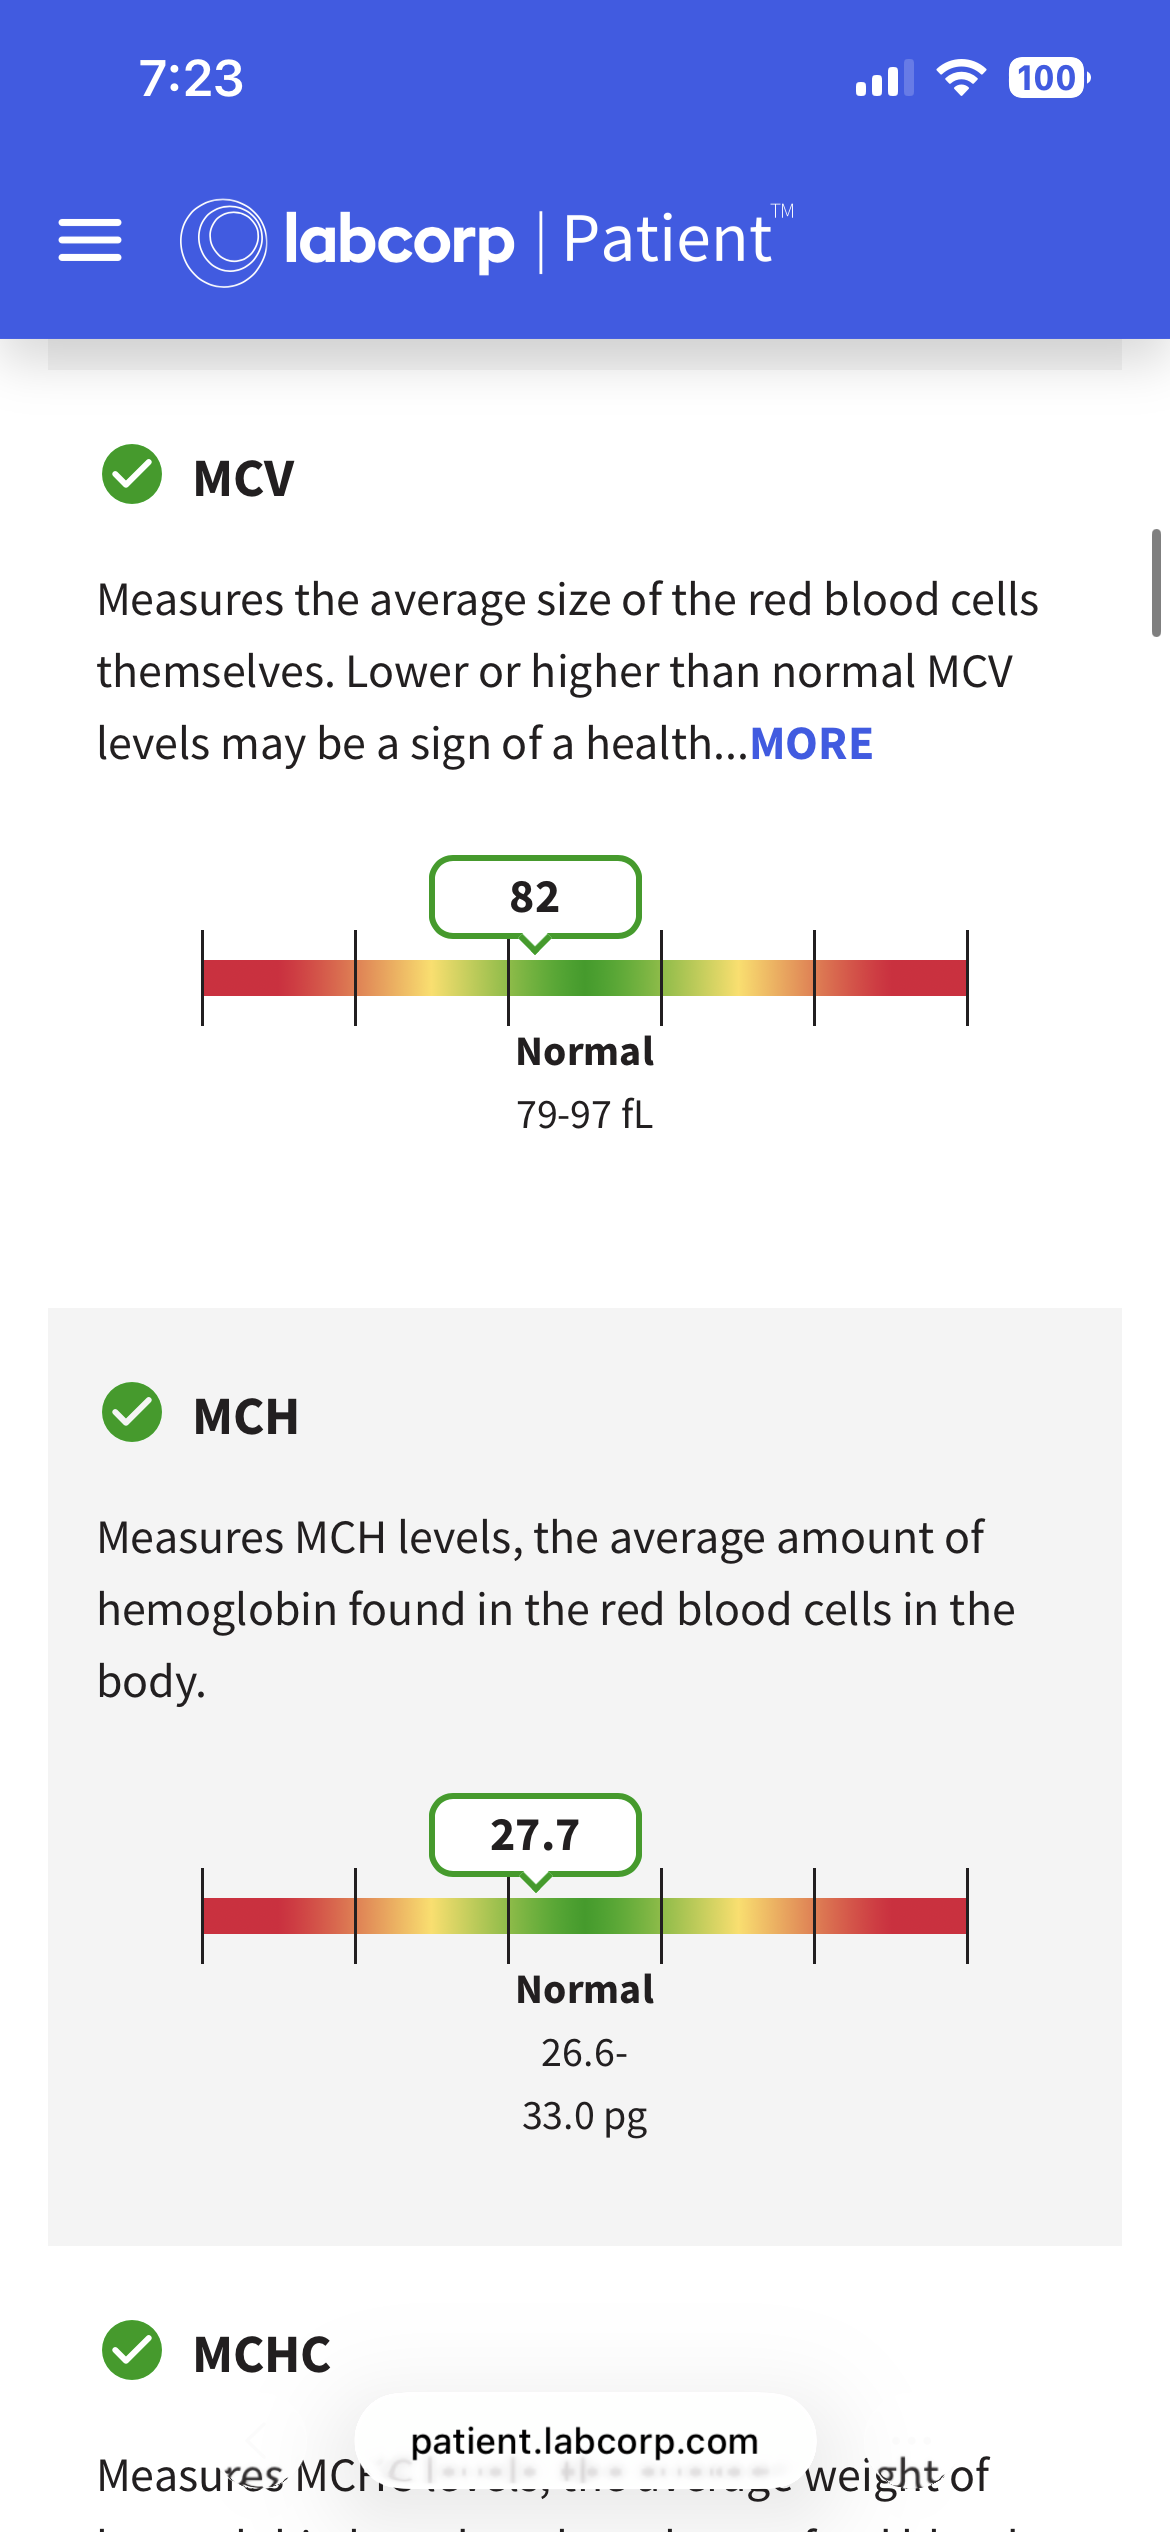Open the patient.labcorp.com address bar
1170x2532 pixels.
click(x=585, y=2441)
